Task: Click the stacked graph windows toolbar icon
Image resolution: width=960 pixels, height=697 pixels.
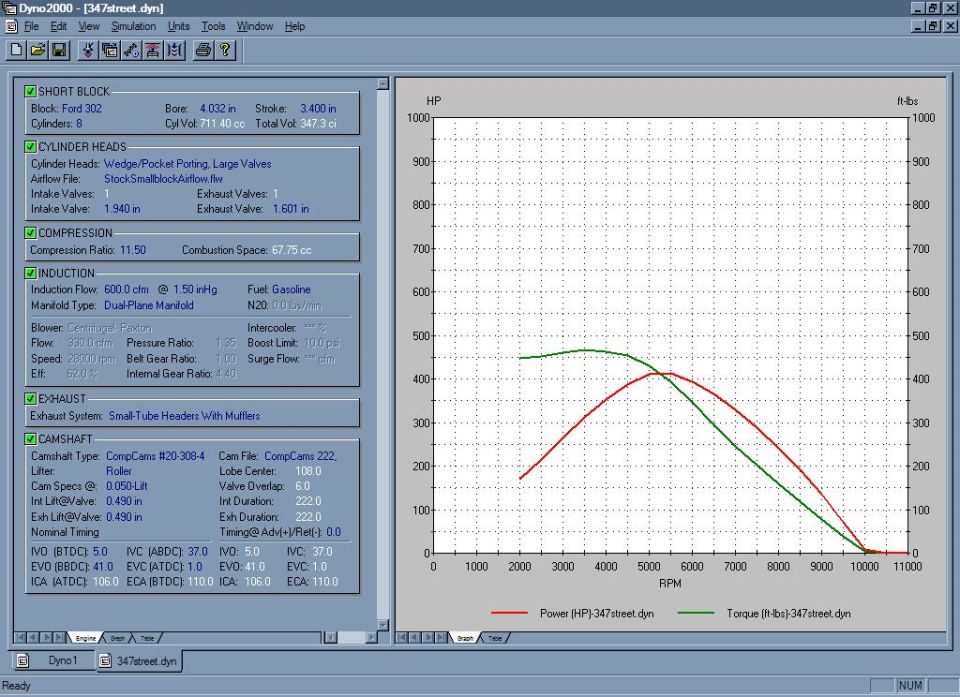Action: click(110, 50)
